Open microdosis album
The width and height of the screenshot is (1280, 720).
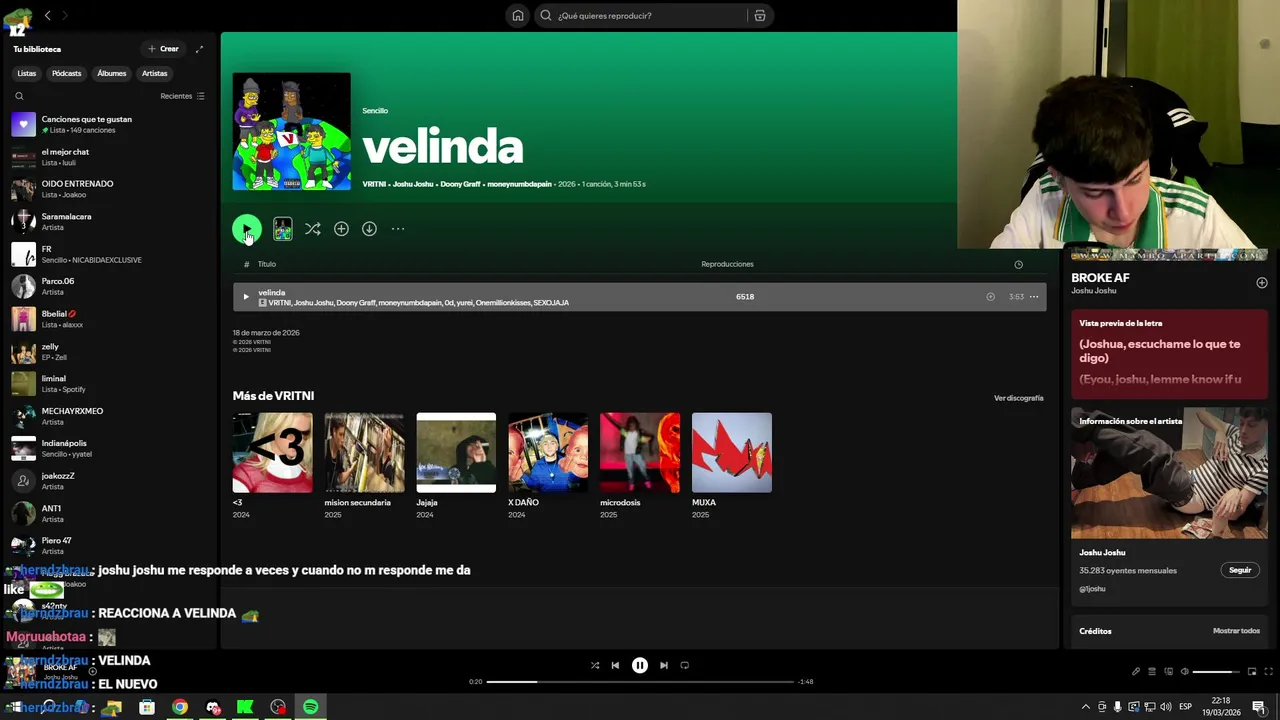click(640, 453)
